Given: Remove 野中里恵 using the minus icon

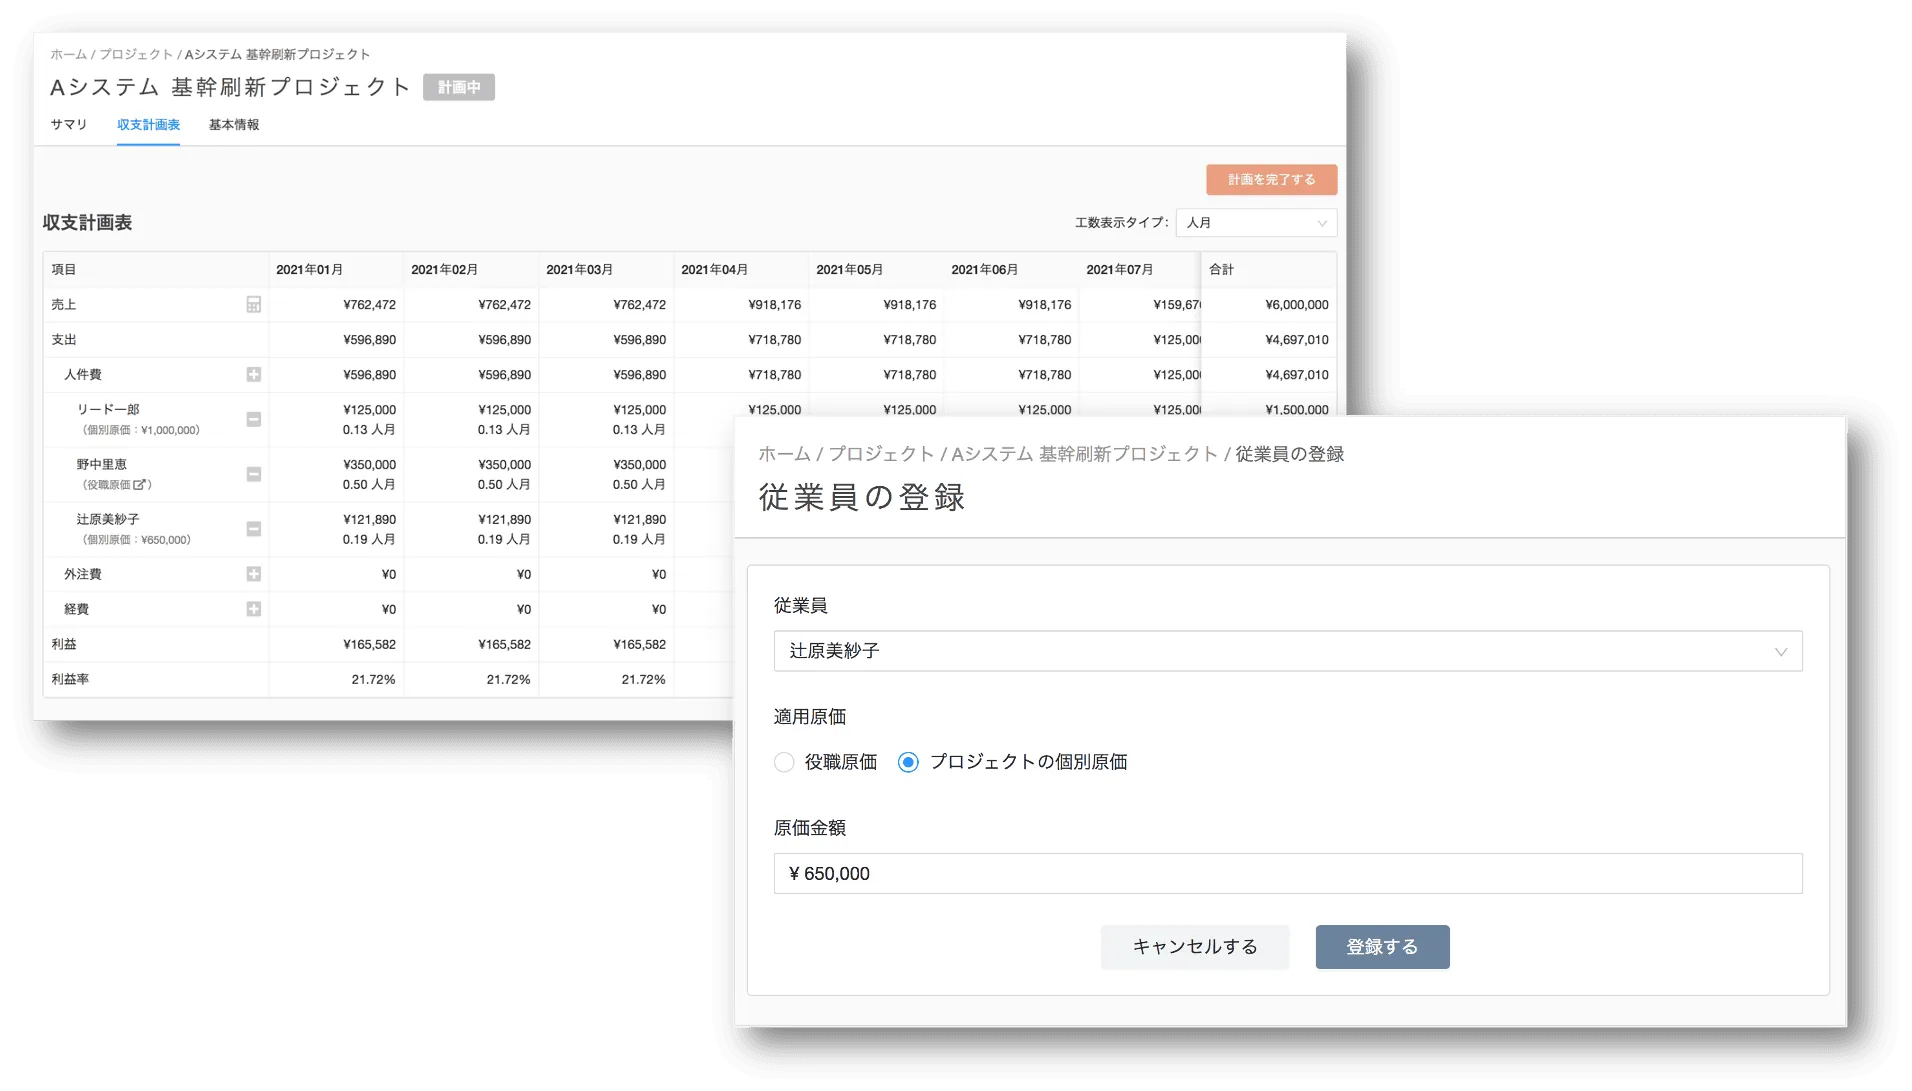Looking at the screenshot, I should [x=256, y=474].
